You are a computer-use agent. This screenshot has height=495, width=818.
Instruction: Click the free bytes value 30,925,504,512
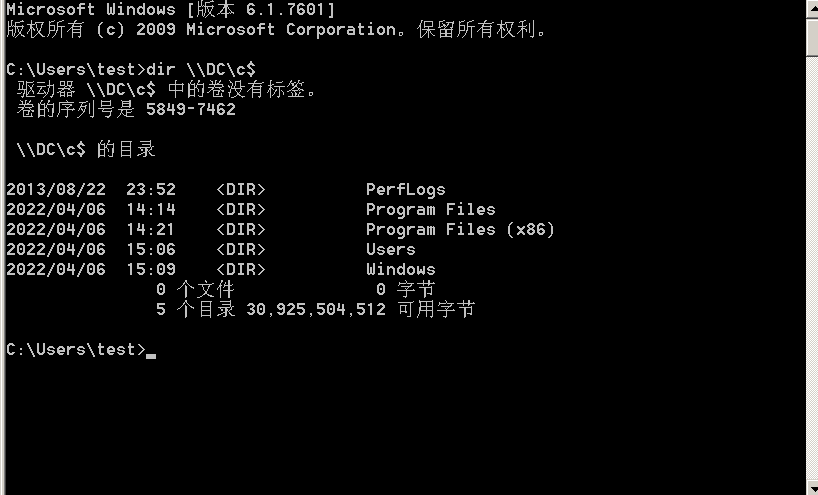click(x=315, y=310)
